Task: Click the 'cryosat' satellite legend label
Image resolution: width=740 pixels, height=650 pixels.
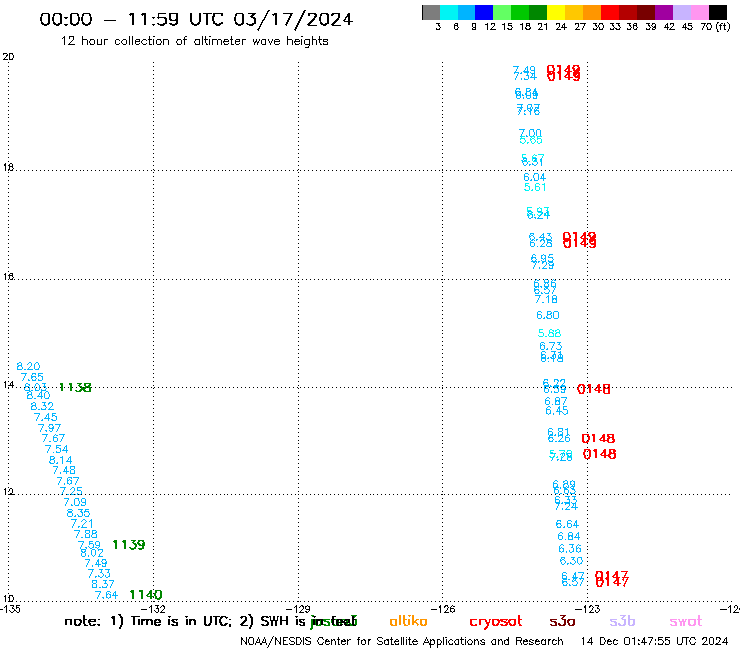Action: pos(496,621)
